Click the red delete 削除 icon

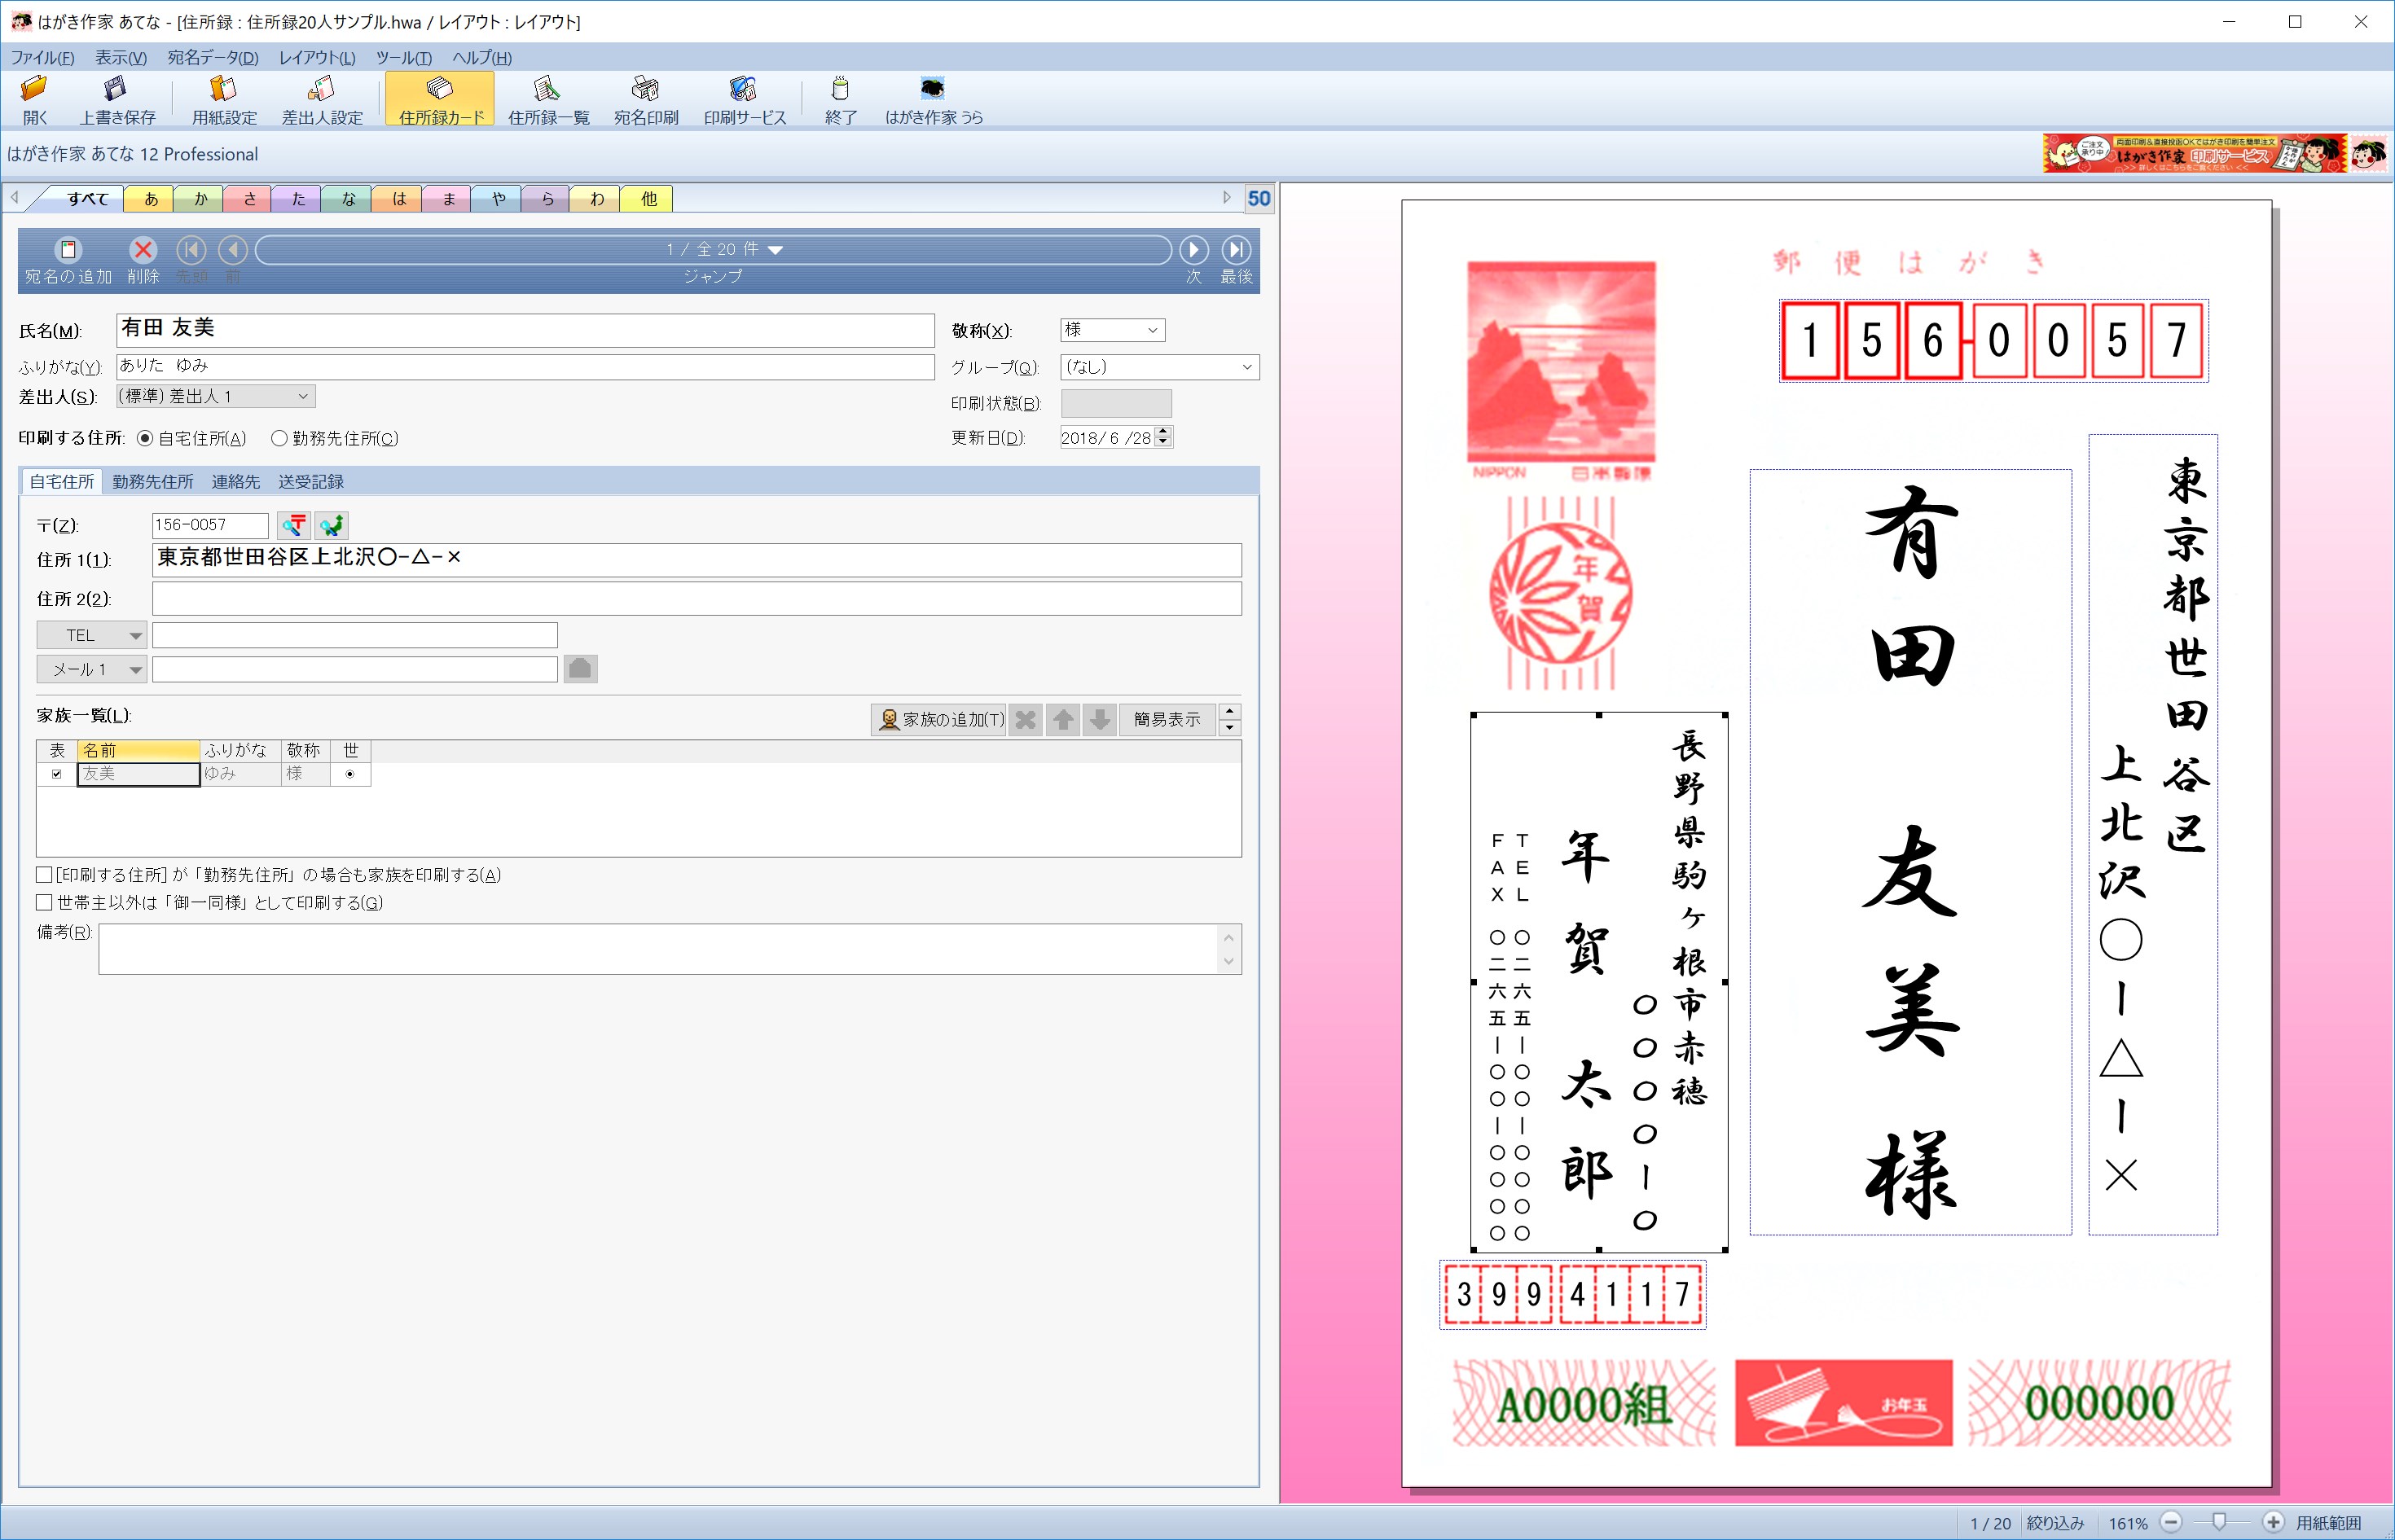tap(143, 250)
